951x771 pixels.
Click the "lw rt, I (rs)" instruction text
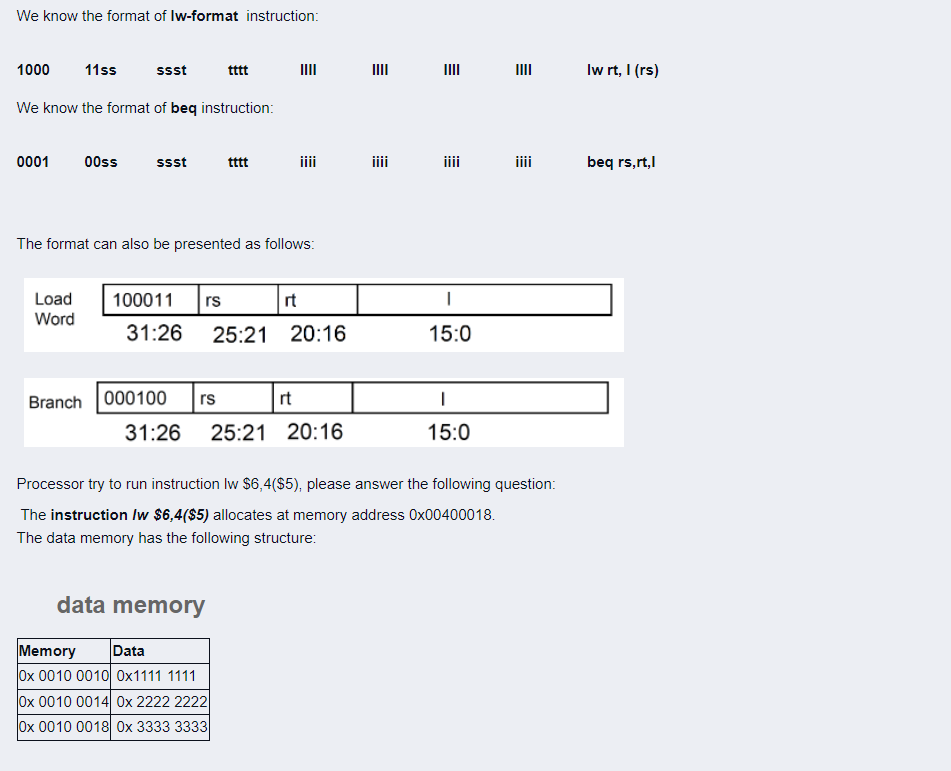(622, 70)
